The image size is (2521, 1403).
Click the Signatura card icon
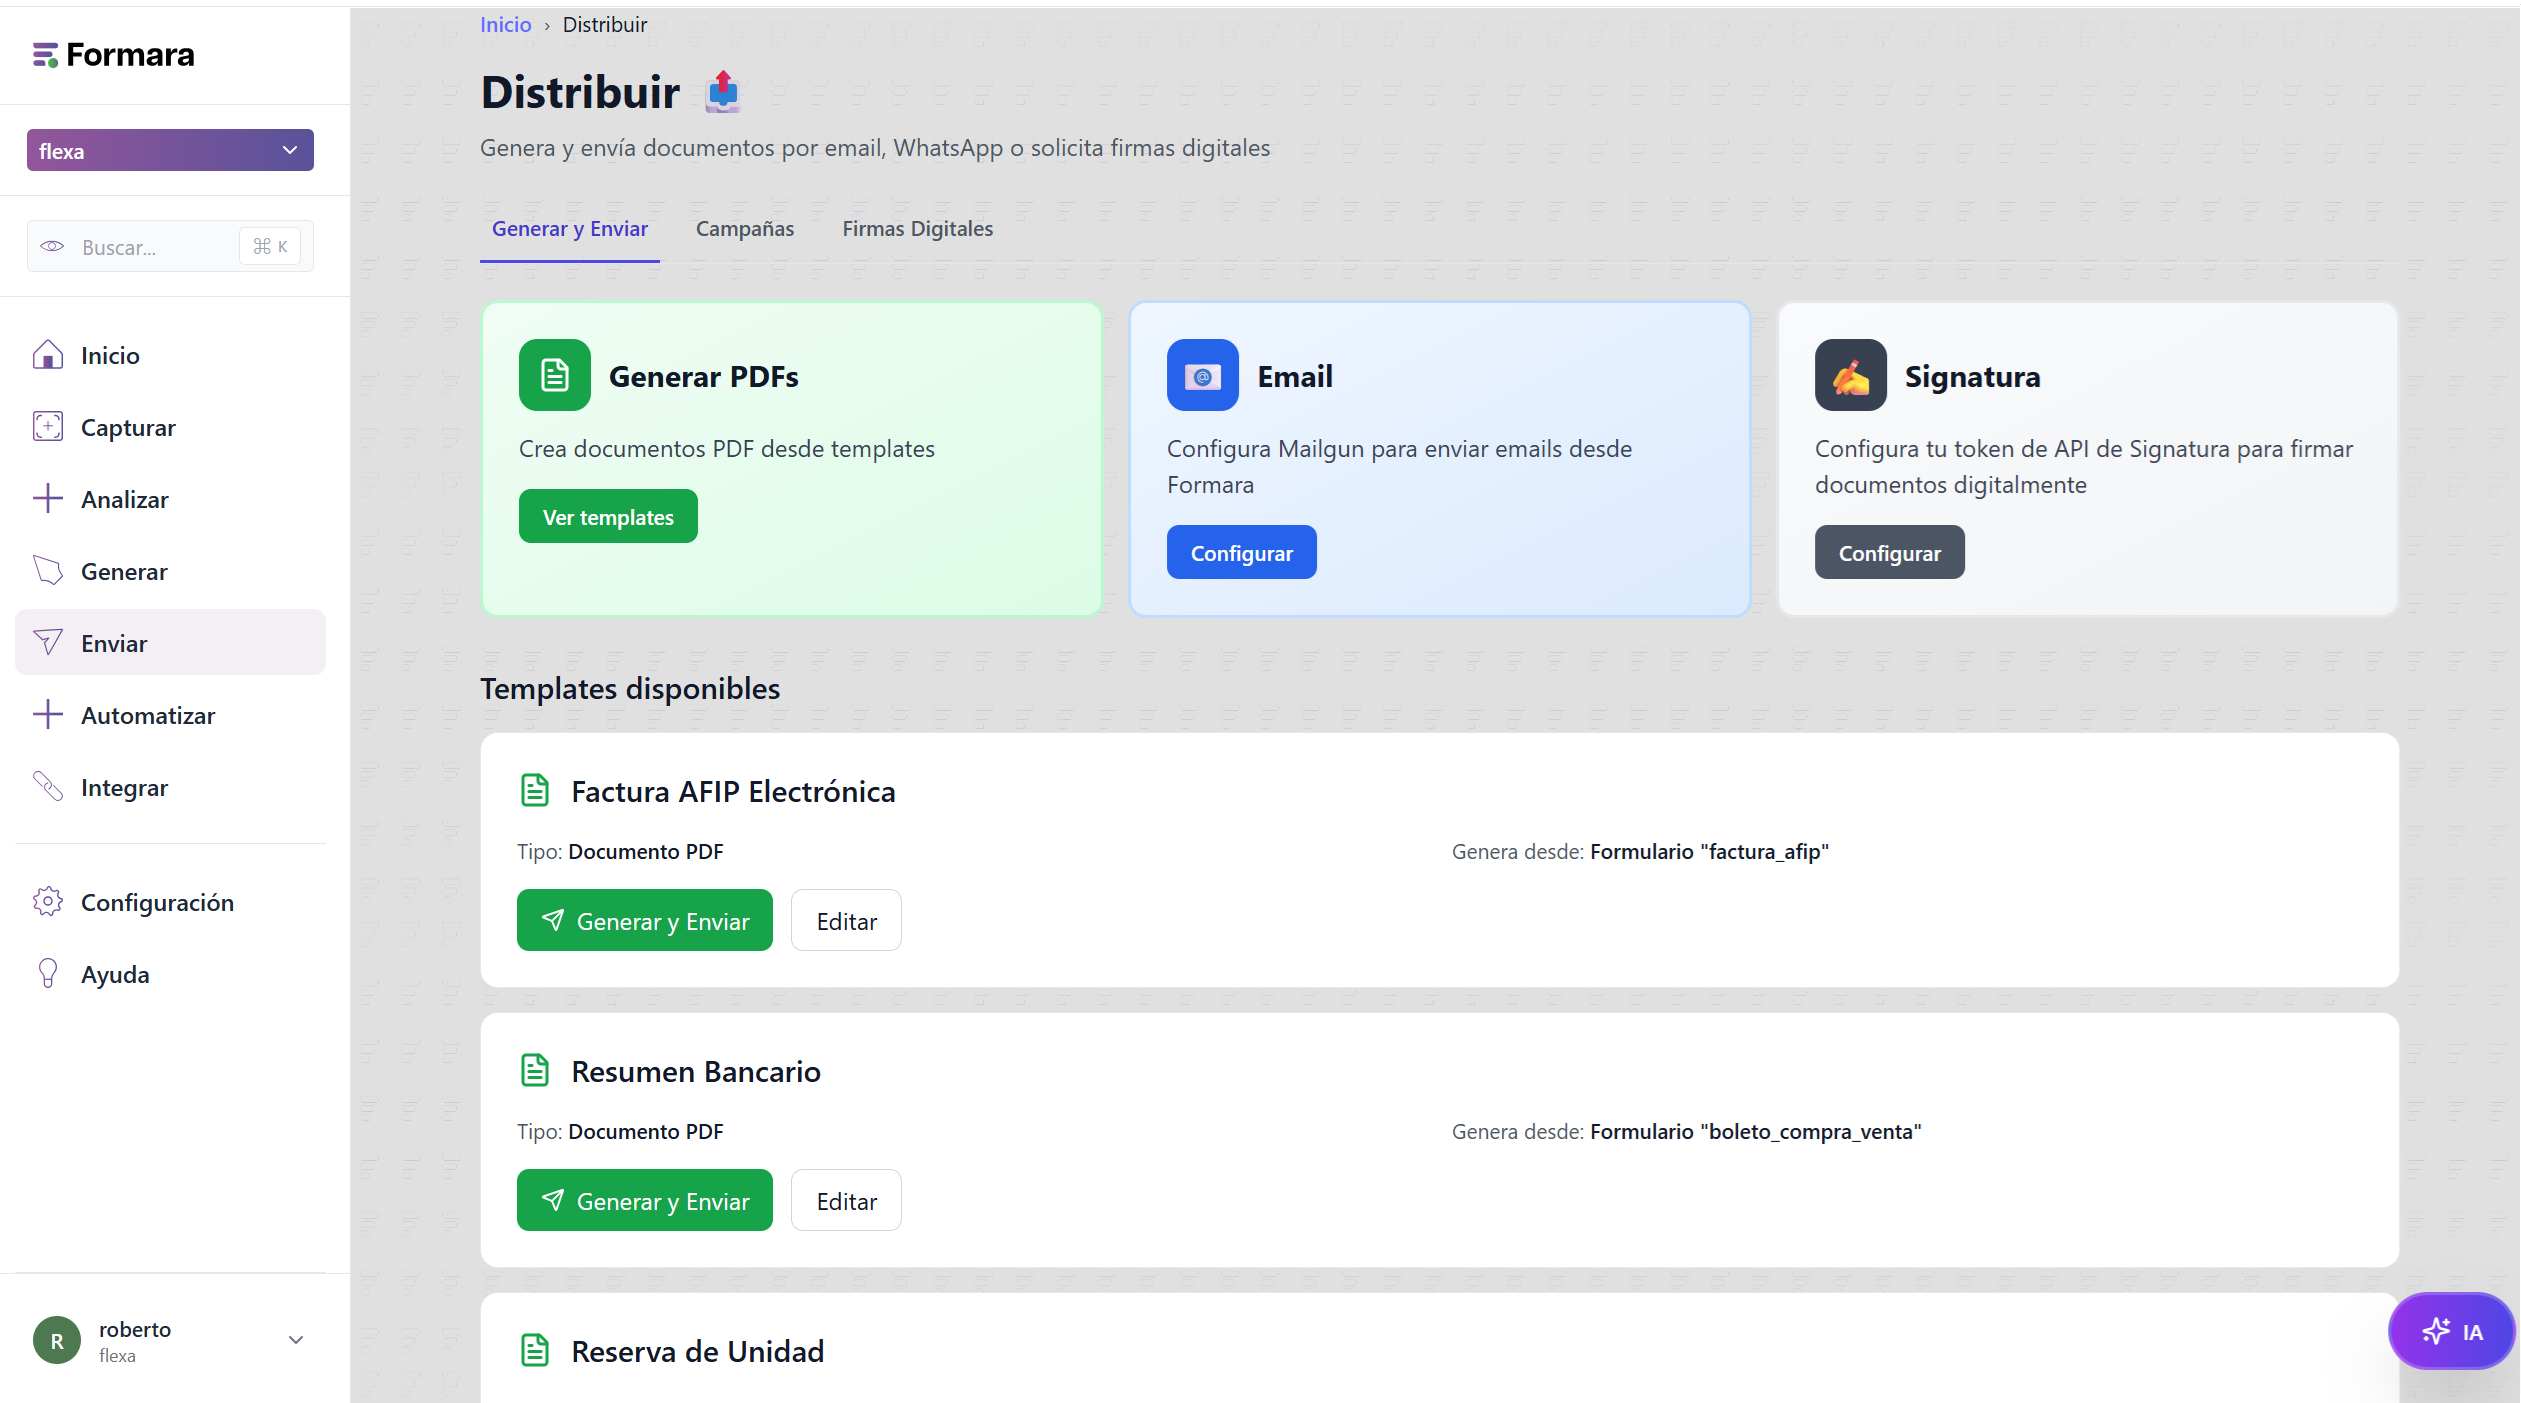tap(1850, 375)
